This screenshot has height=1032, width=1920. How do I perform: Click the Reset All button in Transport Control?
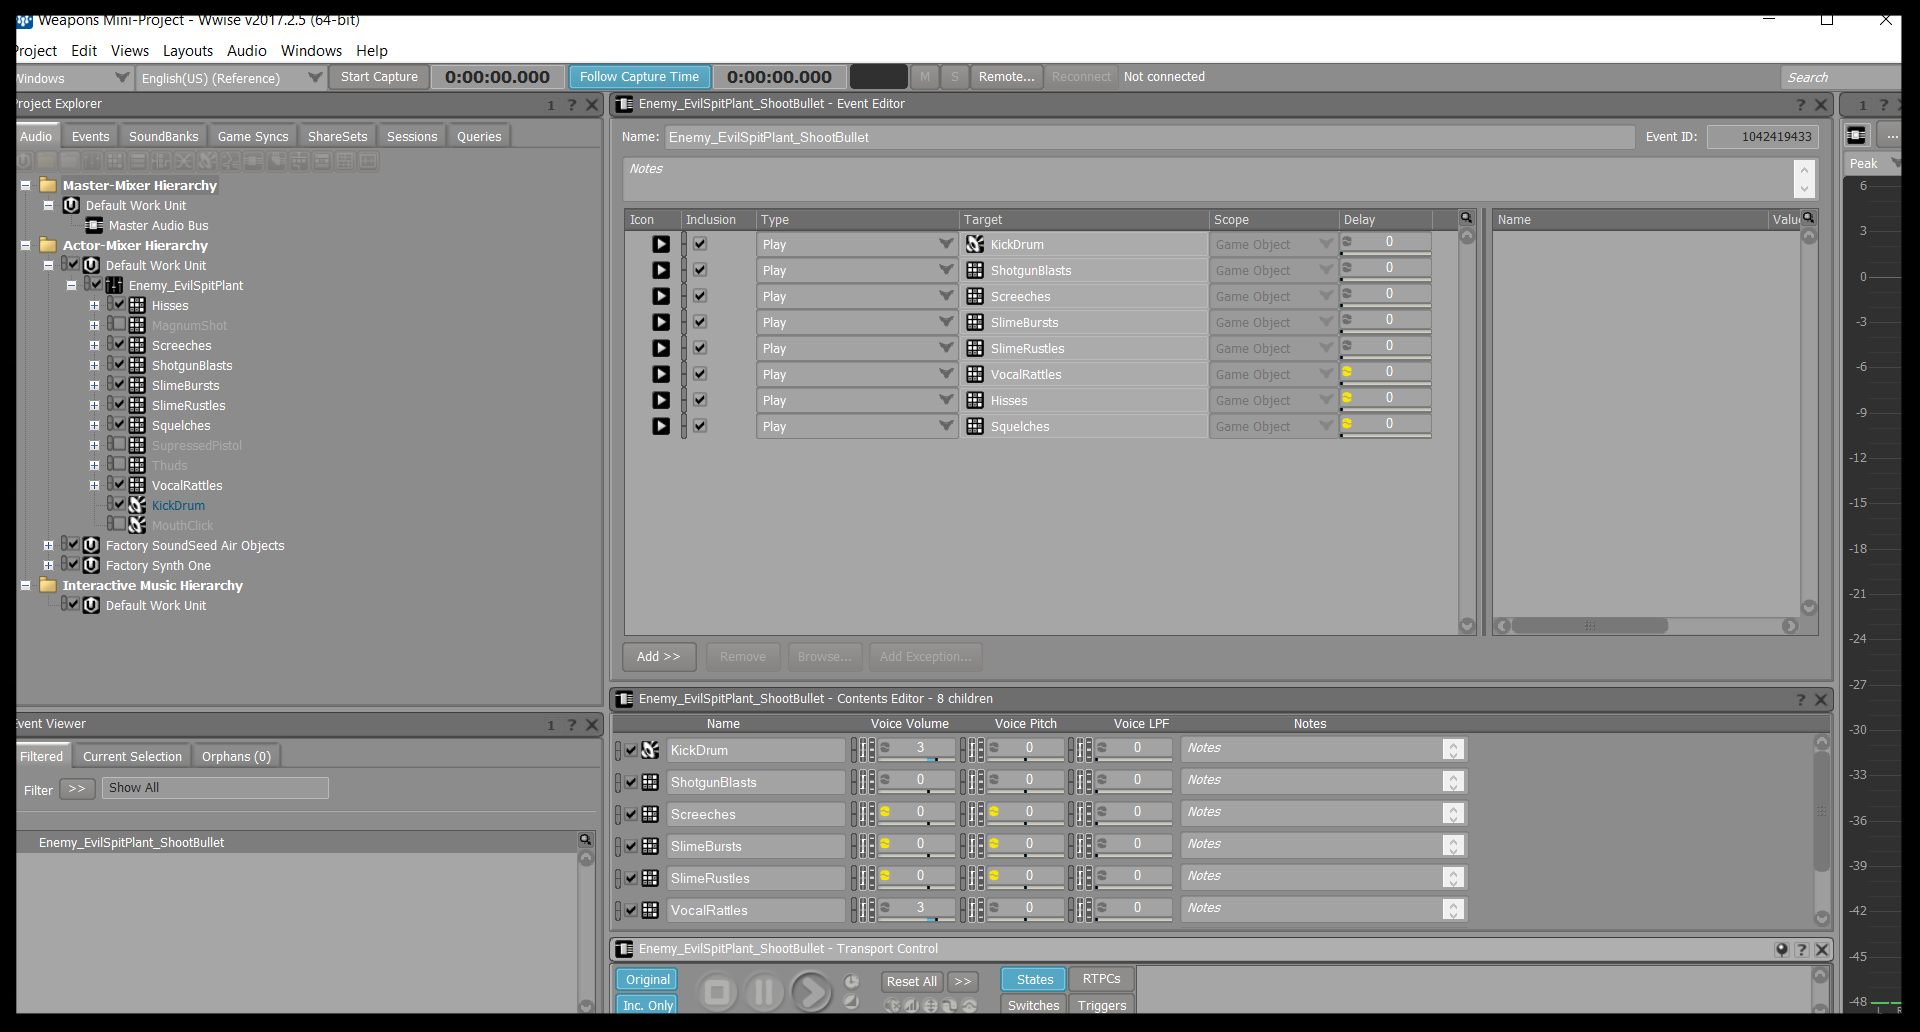click(x=912, y=981)
